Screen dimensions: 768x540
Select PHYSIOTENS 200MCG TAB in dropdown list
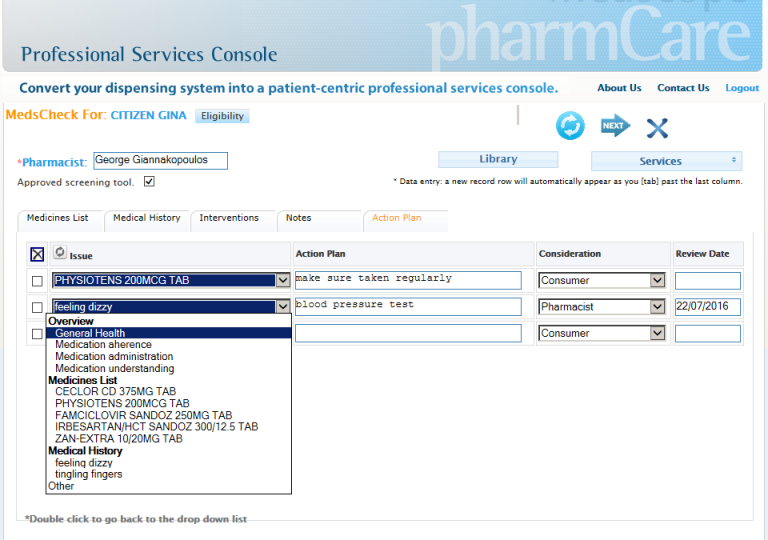coord(169,403)
